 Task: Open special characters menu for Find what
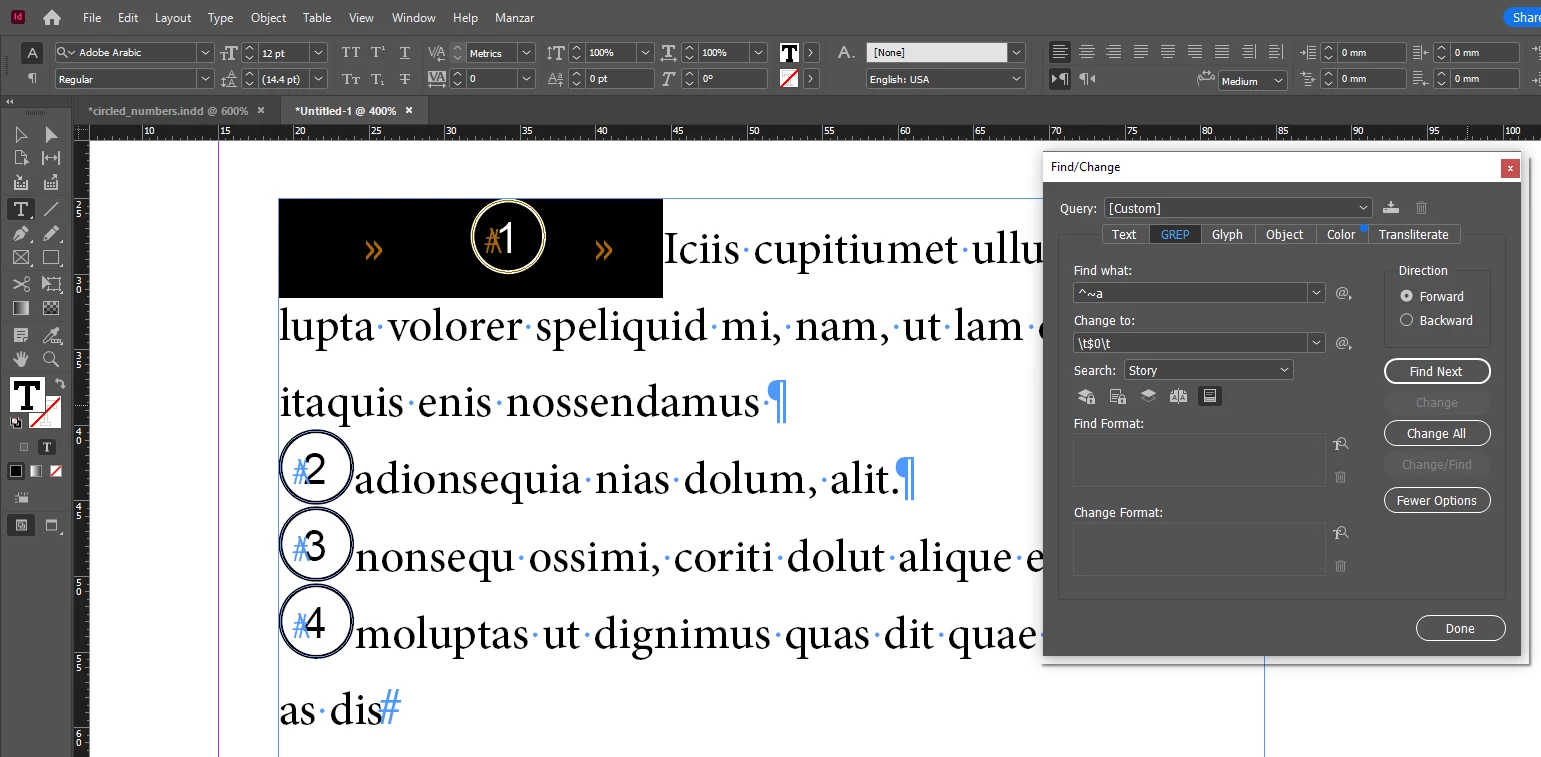(1343, 293)
